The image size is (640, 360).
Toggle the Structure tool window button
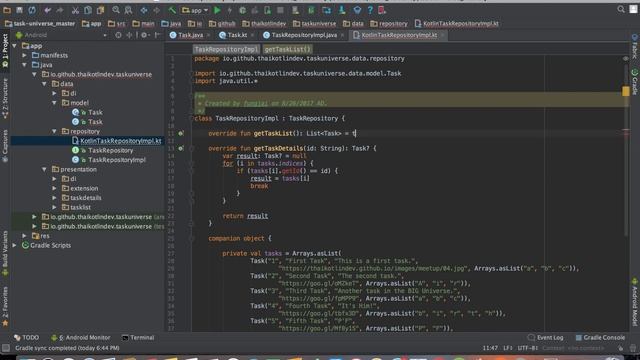point(5,98)
